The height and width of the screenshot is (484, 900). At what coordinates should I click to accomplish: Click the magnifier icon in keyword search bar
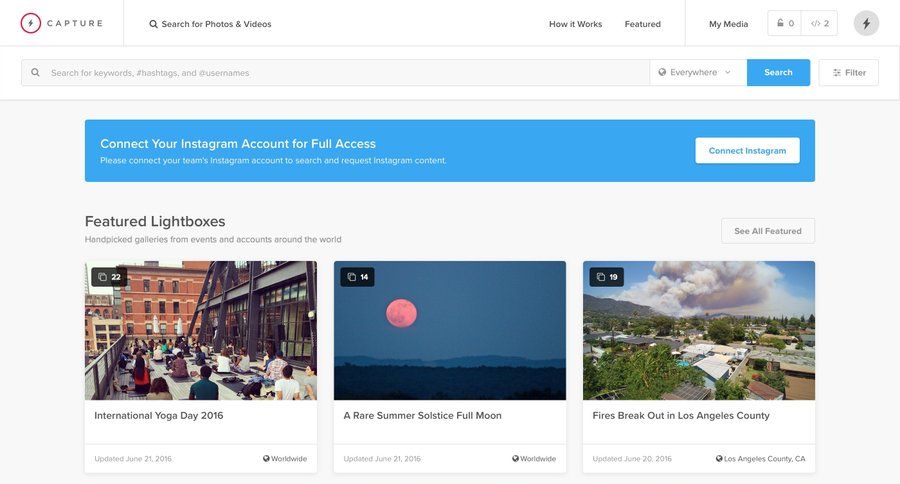point(36,73)
